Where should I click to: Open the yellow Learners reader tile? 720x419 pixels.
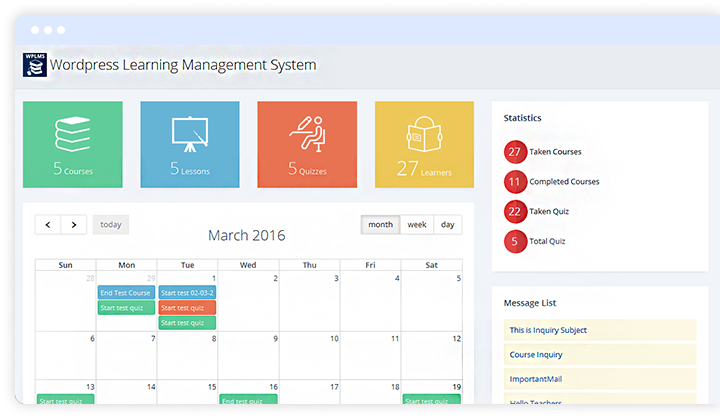point(424,144)
